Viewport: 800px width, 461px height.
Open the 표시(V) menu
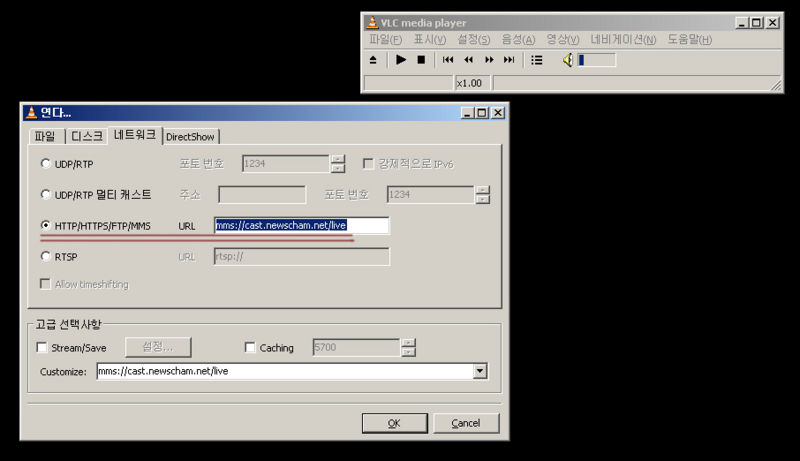point(430,40)
